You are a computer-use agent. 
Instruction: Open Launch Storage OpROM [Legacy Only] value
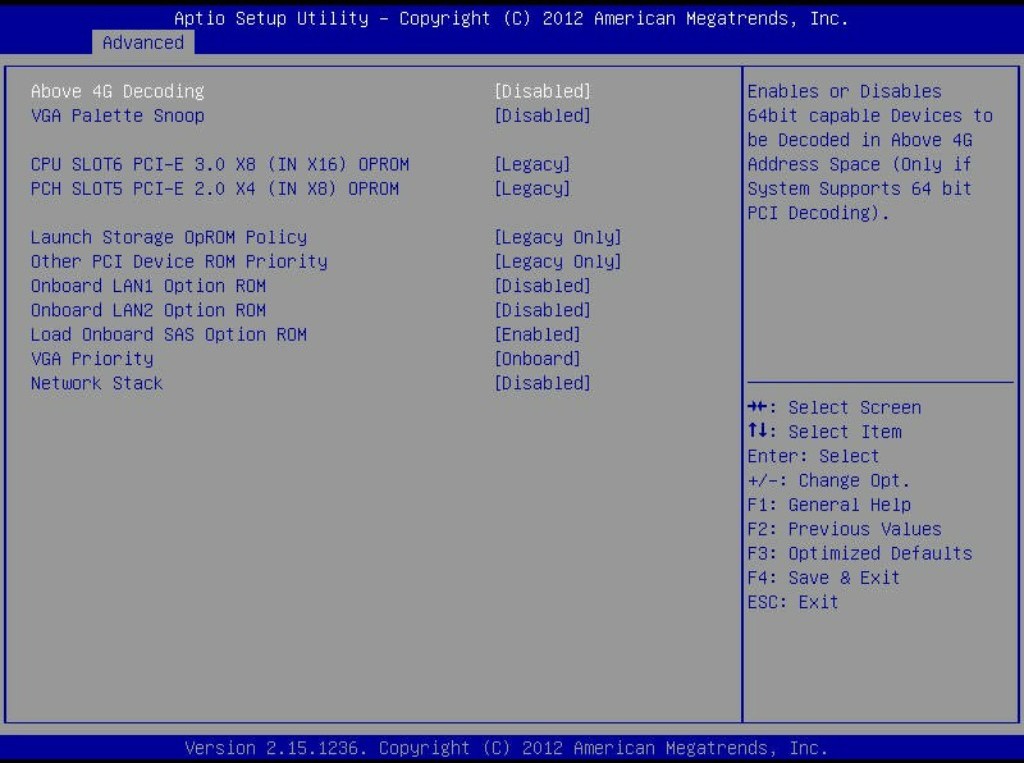tap(558, 237)
